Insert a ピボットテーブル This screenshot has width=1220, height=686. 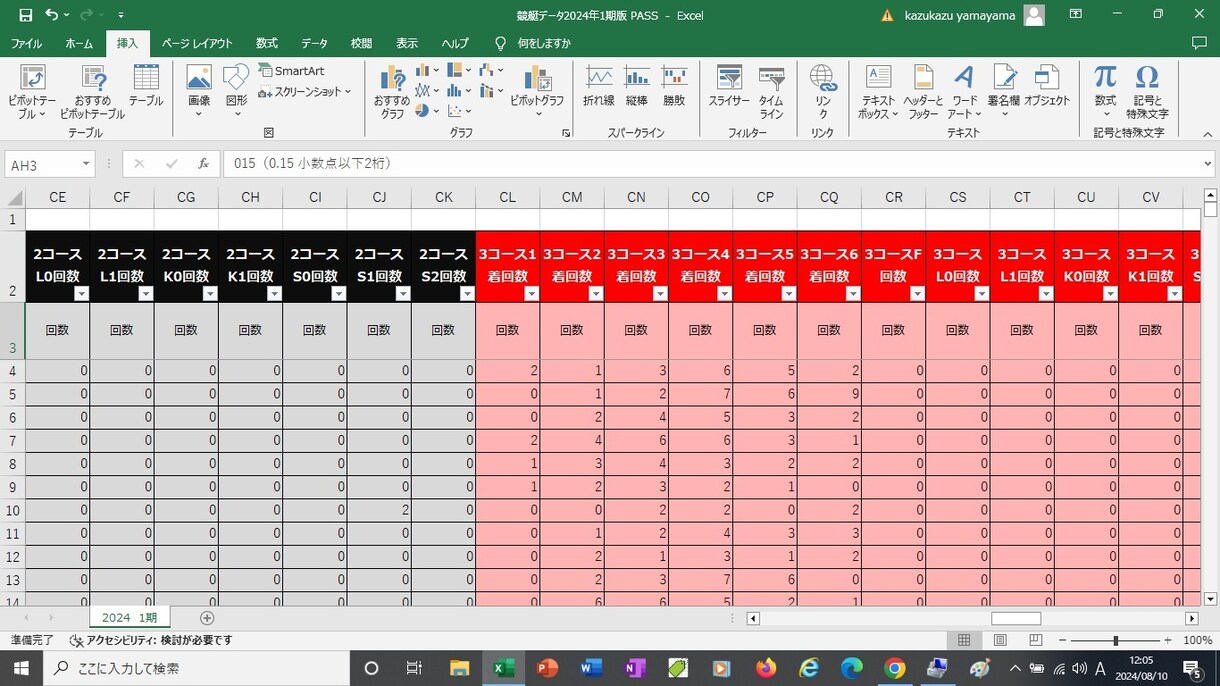[32, 92]
